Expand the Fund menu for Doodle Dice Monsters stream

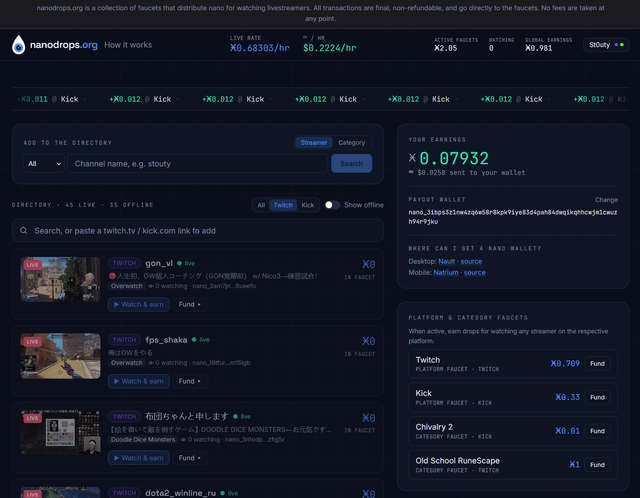coord(190,458)
